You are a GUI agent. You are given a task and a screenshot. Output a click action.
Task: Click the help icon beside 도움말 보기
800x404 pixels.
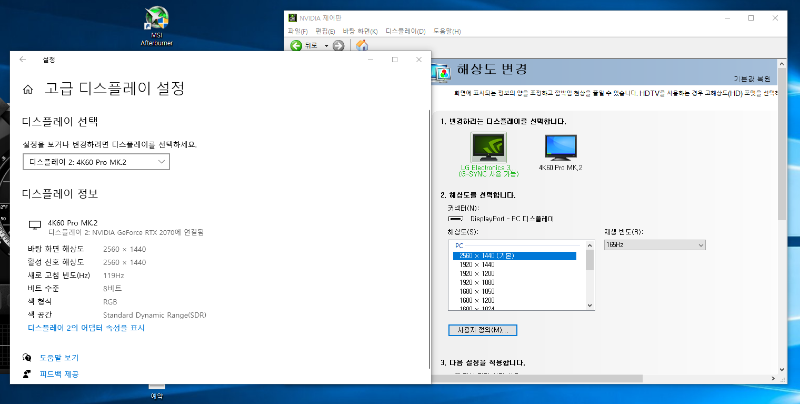[27, 358]
